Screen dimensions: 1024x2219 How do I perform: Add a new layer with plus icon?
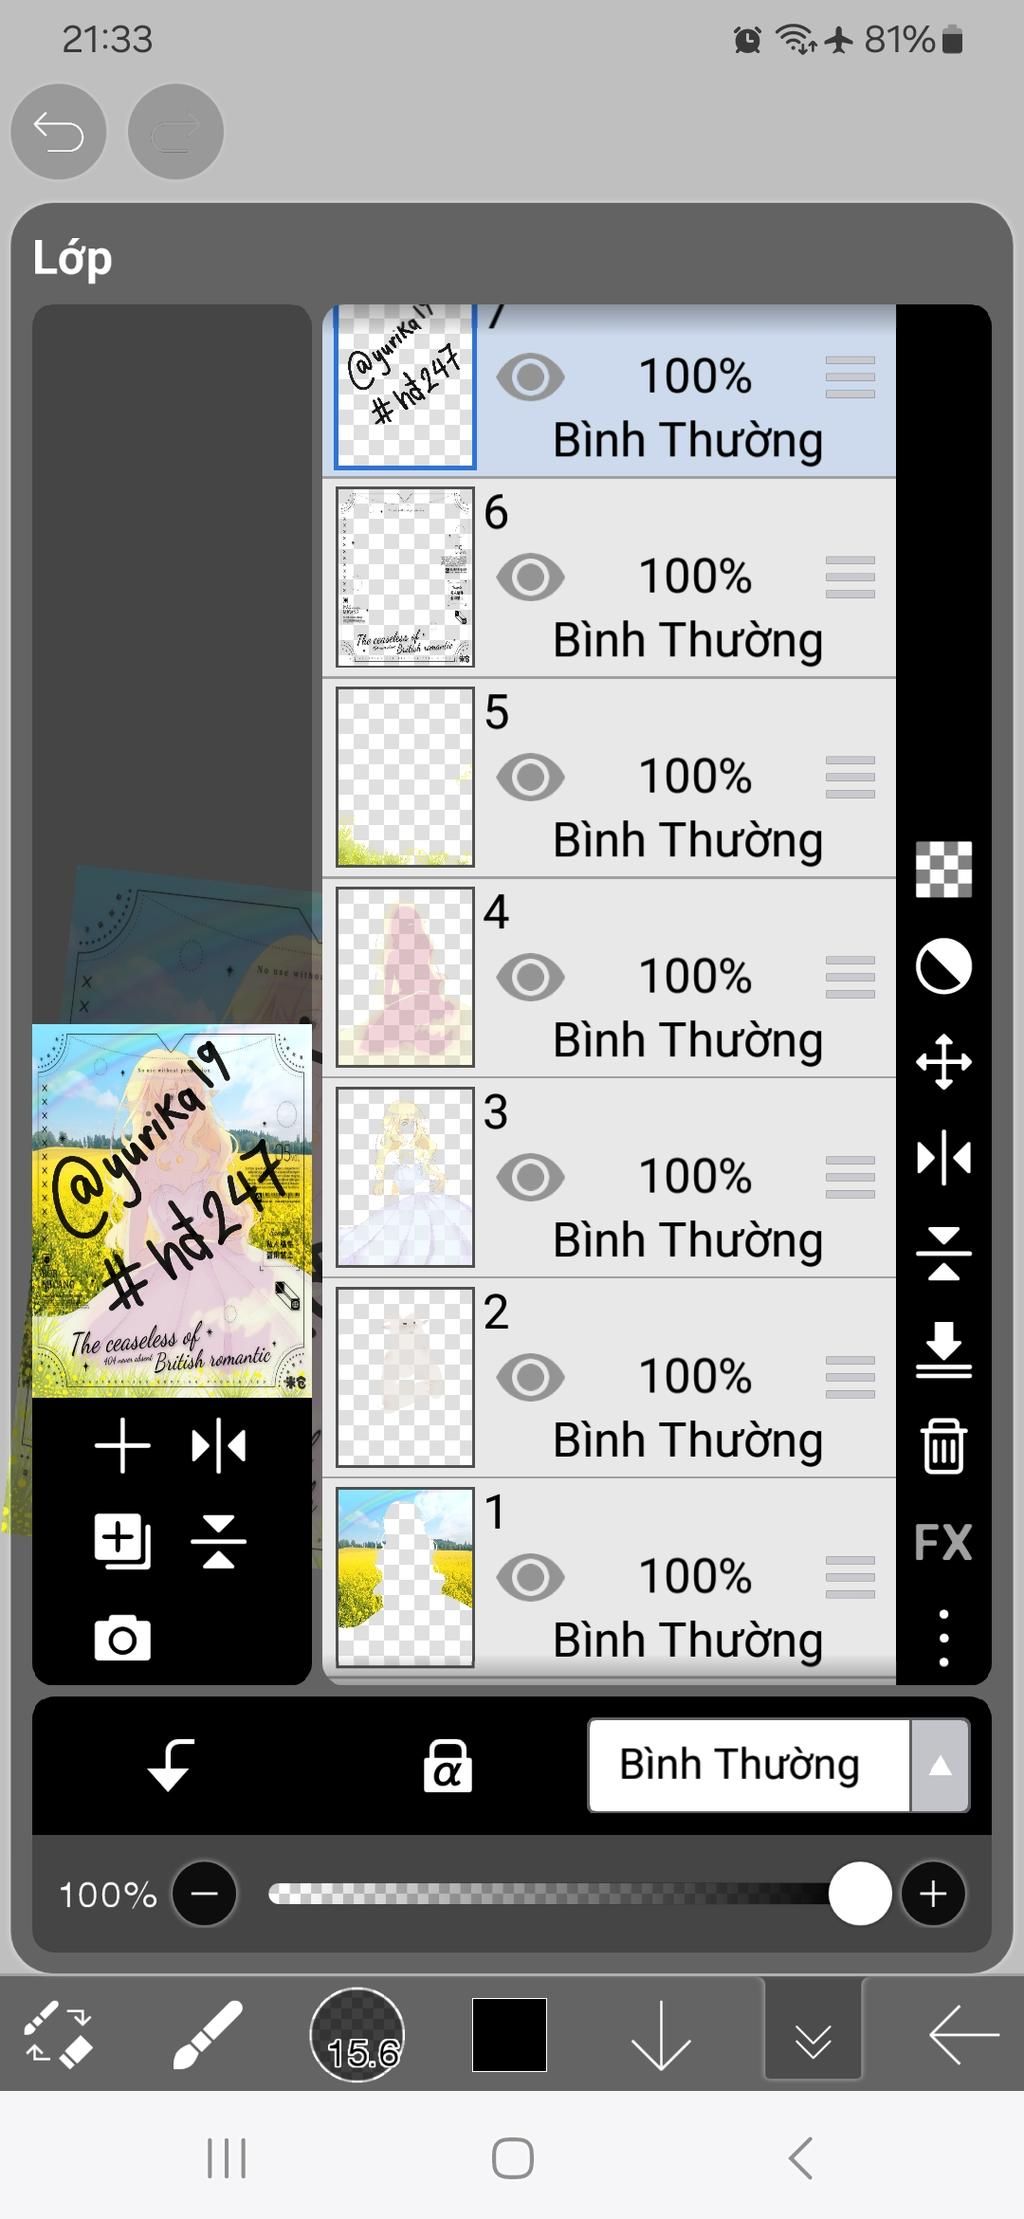pyautogui.click(x=122, y=1446)
